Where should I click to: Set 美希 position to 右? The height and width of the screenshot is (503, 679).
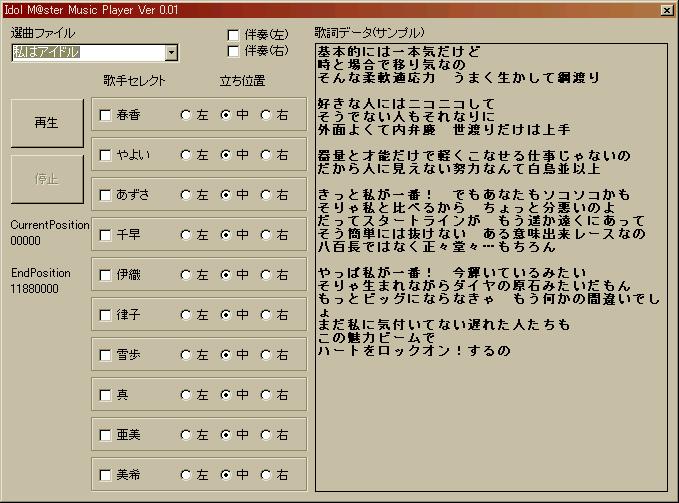point(266,475)
